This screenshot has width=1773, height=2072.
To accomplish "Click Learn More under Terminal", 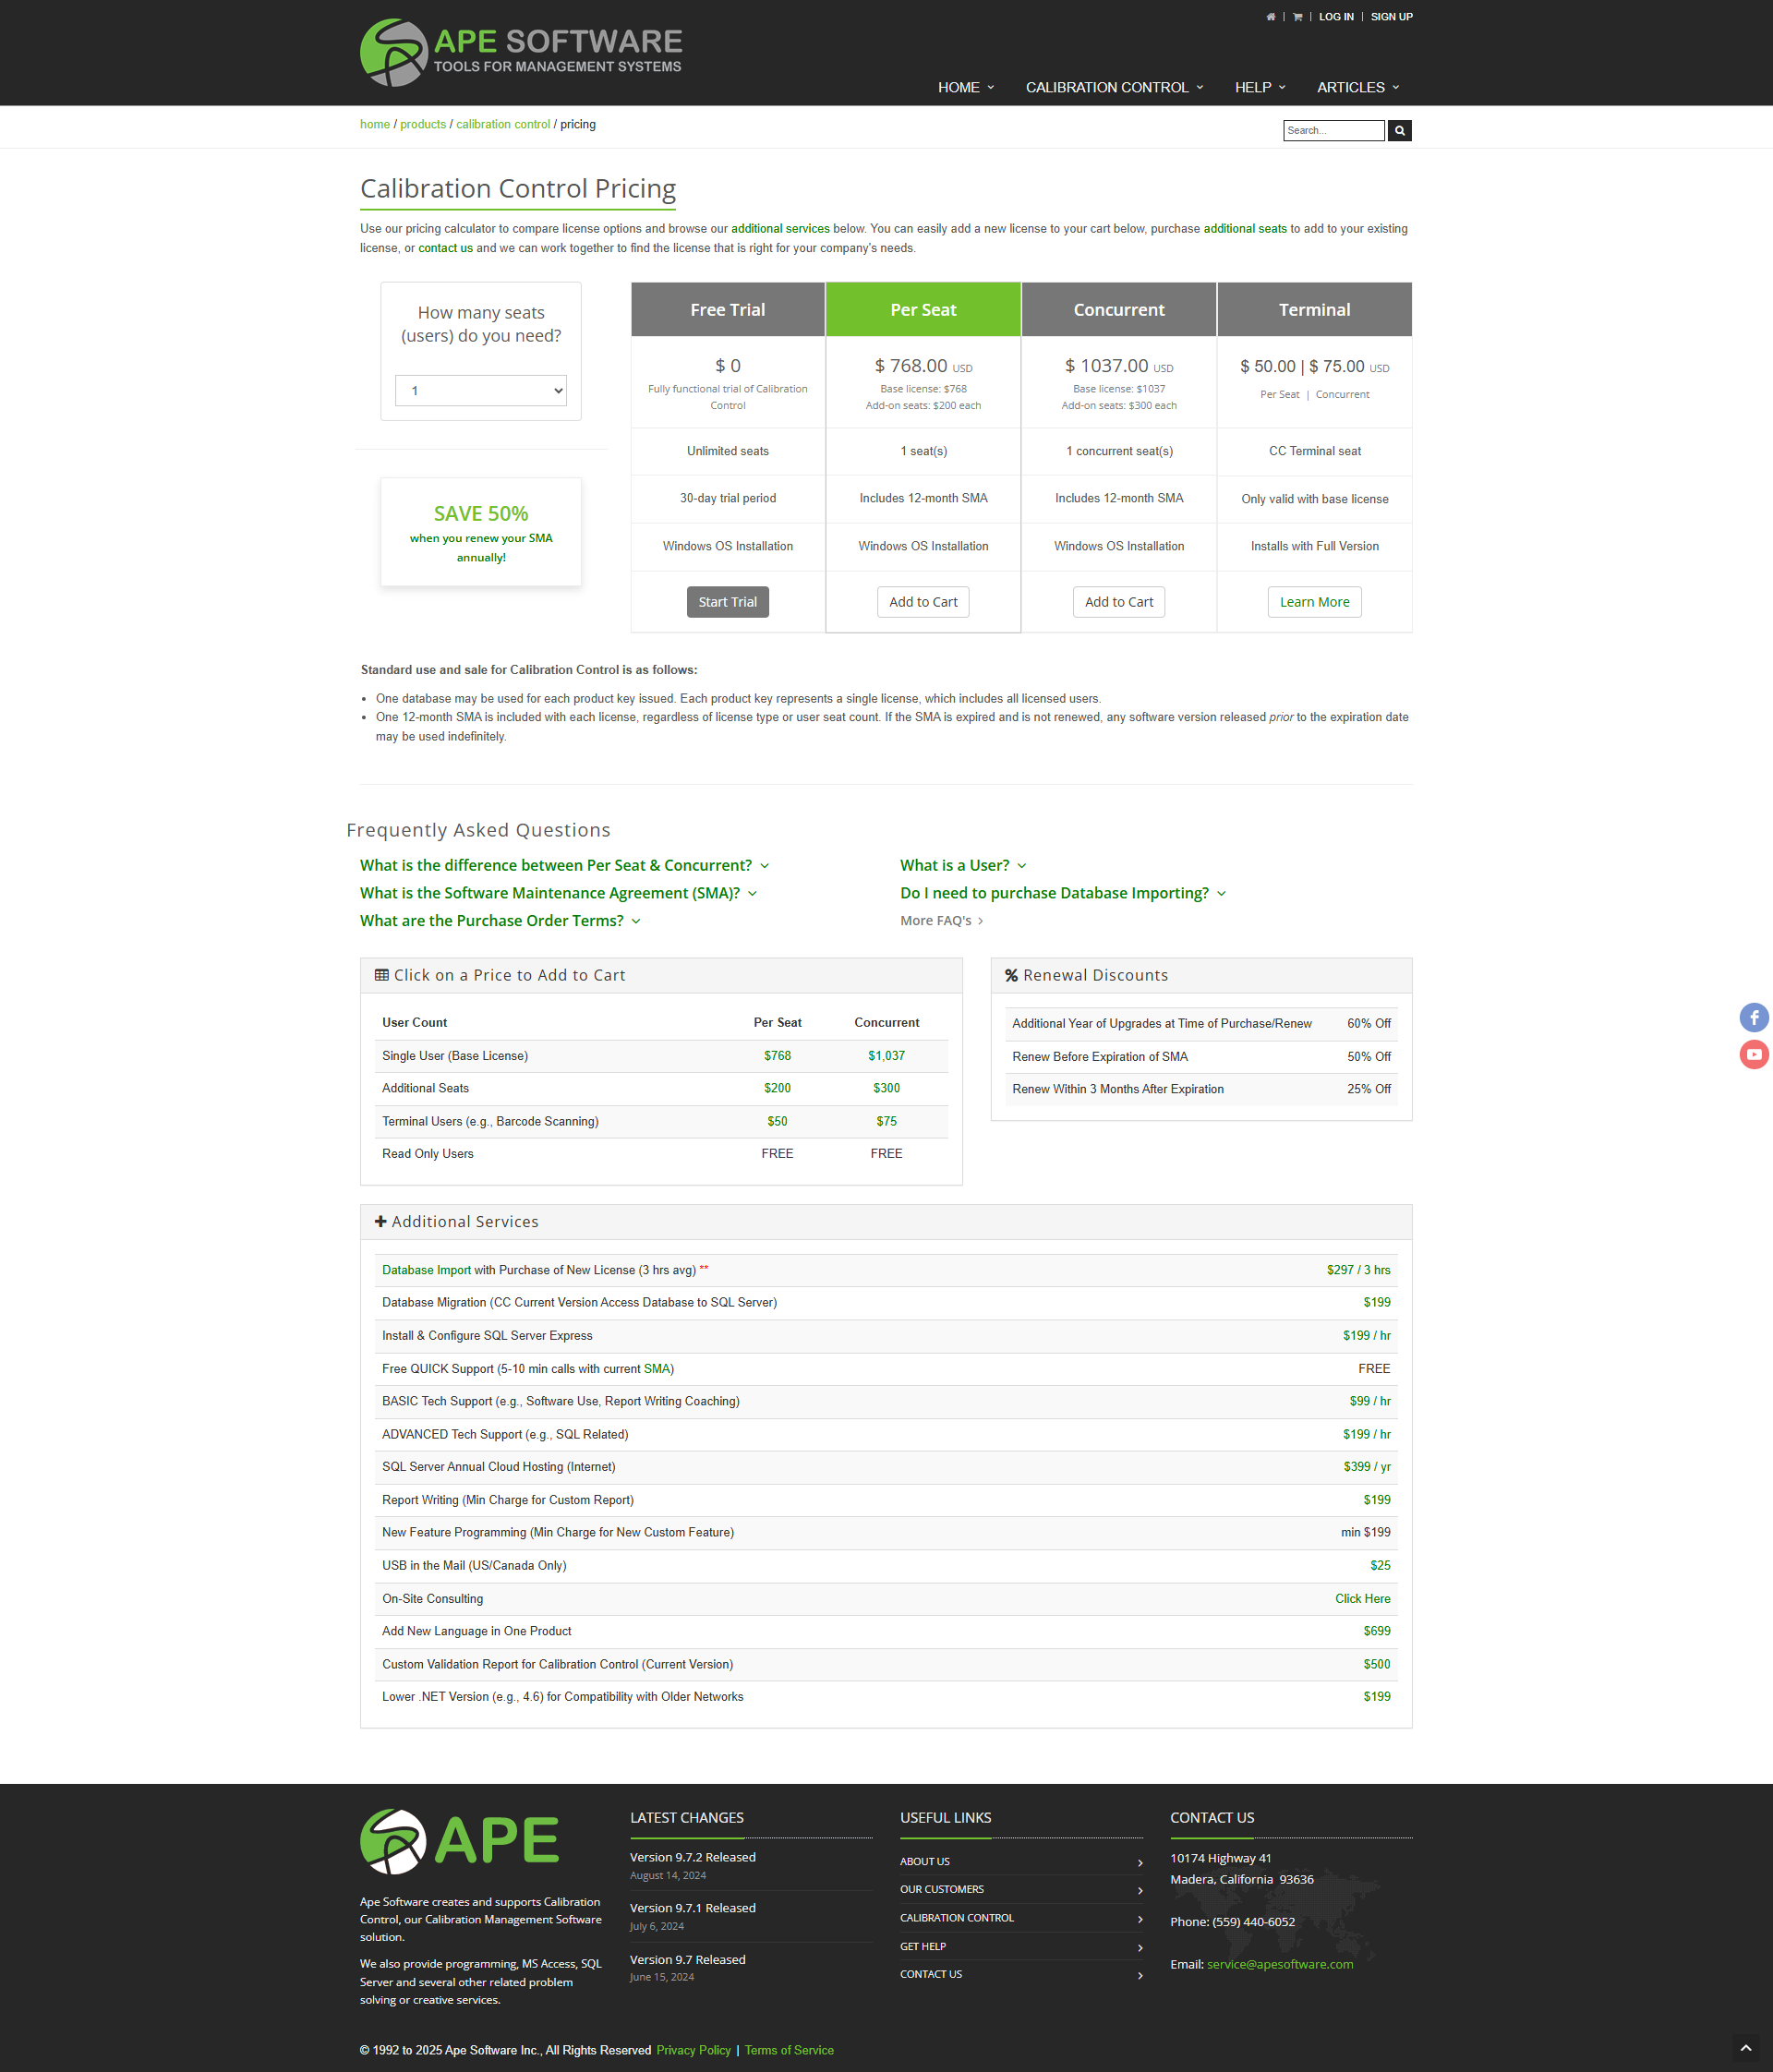I will click(1313, 602).
